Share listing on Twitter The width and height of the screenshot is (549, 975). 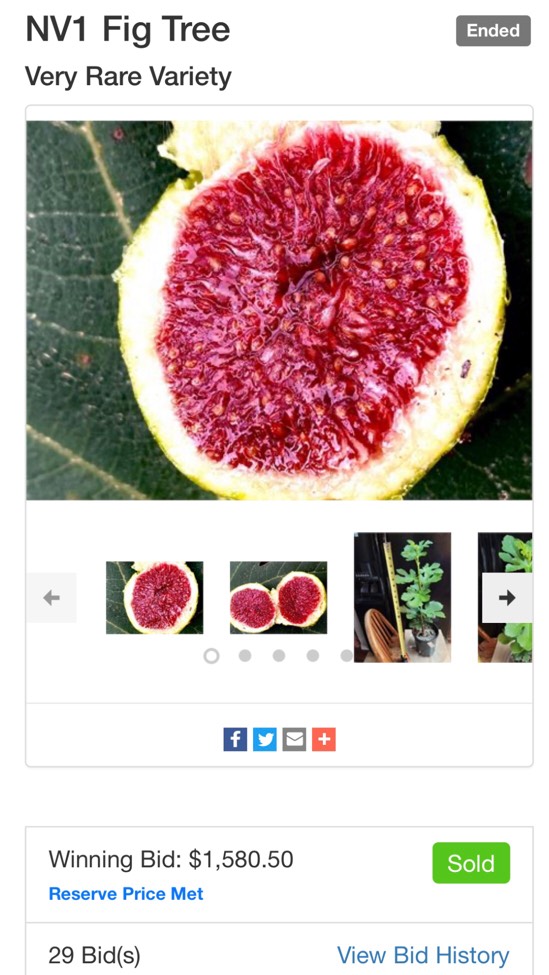click(265, 739)
